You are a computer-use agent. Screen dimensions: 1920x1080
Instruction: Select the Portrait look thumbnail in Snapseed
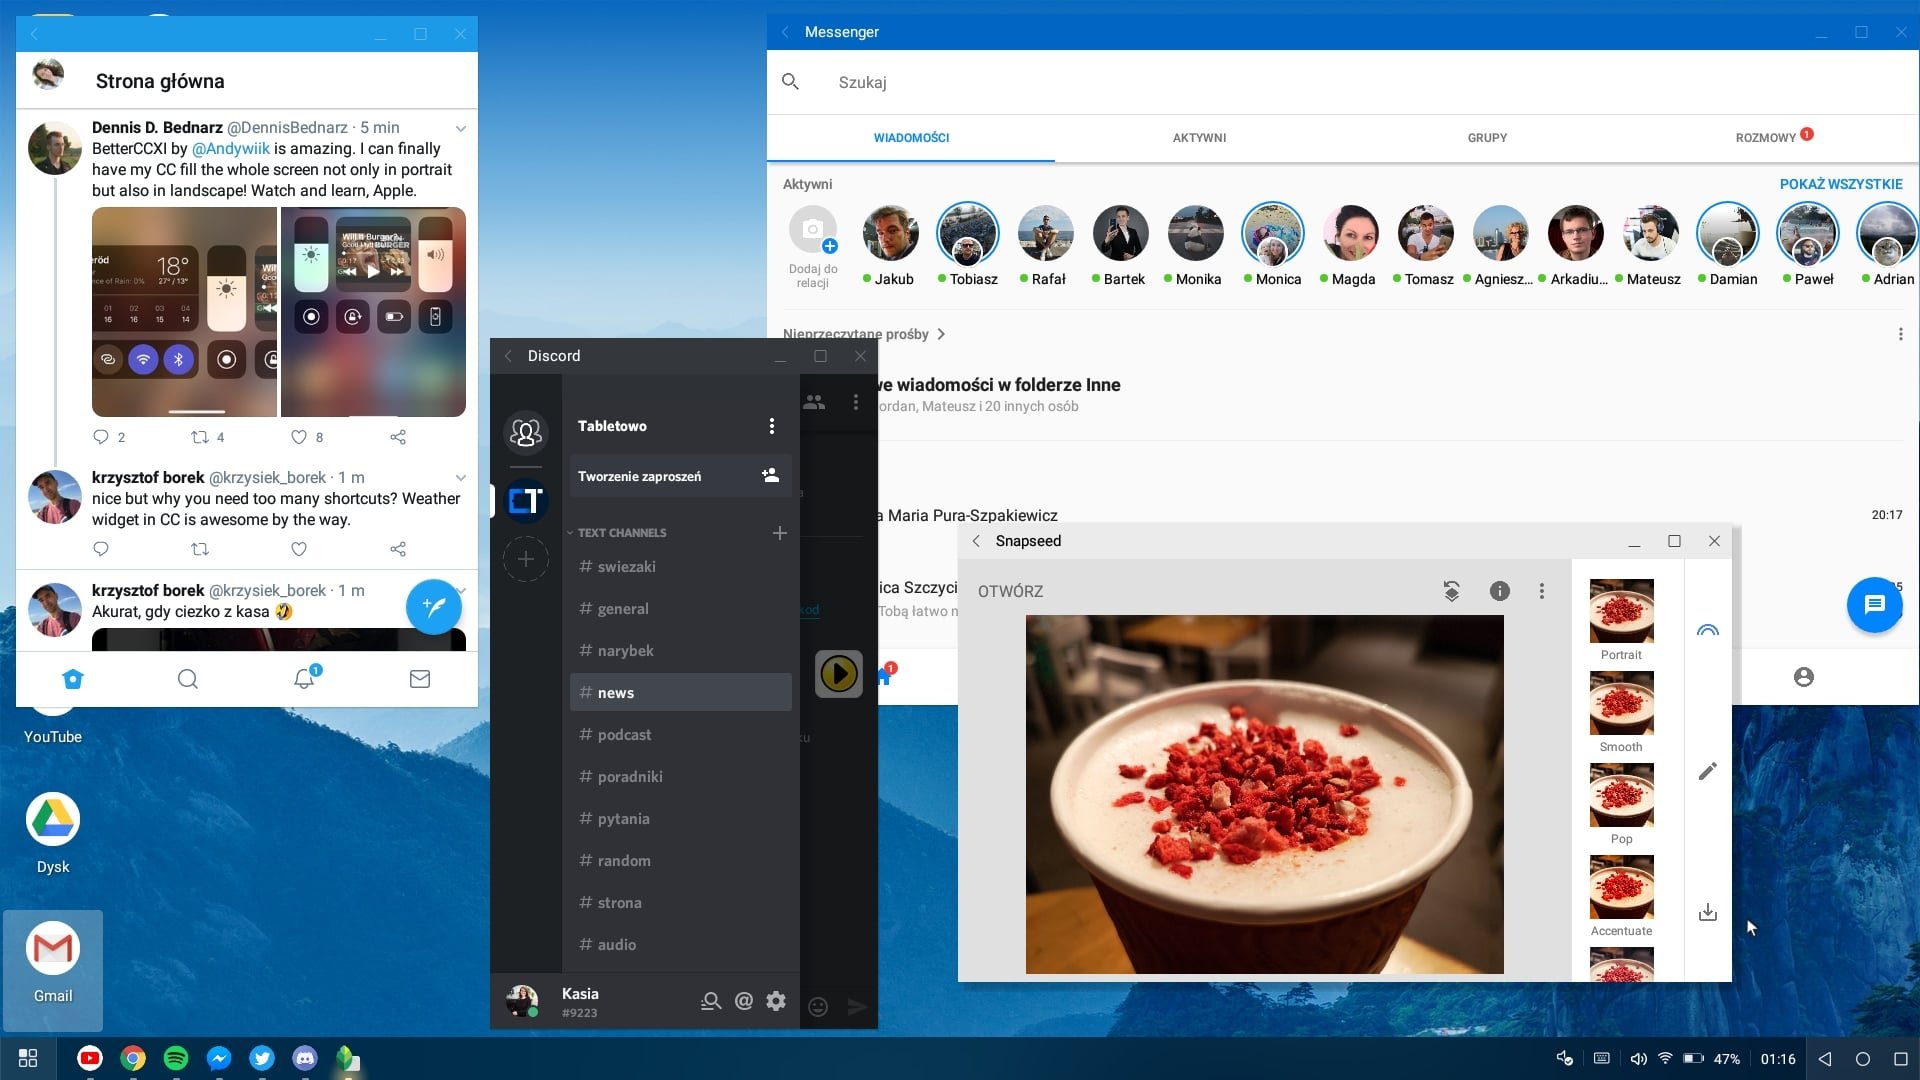point(1621,611)
